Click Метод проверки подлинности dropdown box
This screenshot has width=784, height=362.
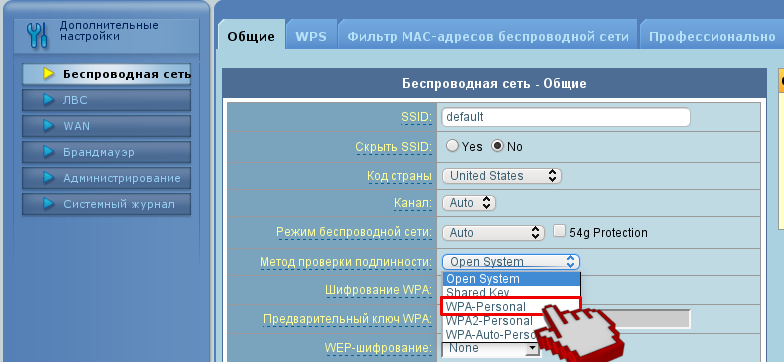tap(510, 262)
